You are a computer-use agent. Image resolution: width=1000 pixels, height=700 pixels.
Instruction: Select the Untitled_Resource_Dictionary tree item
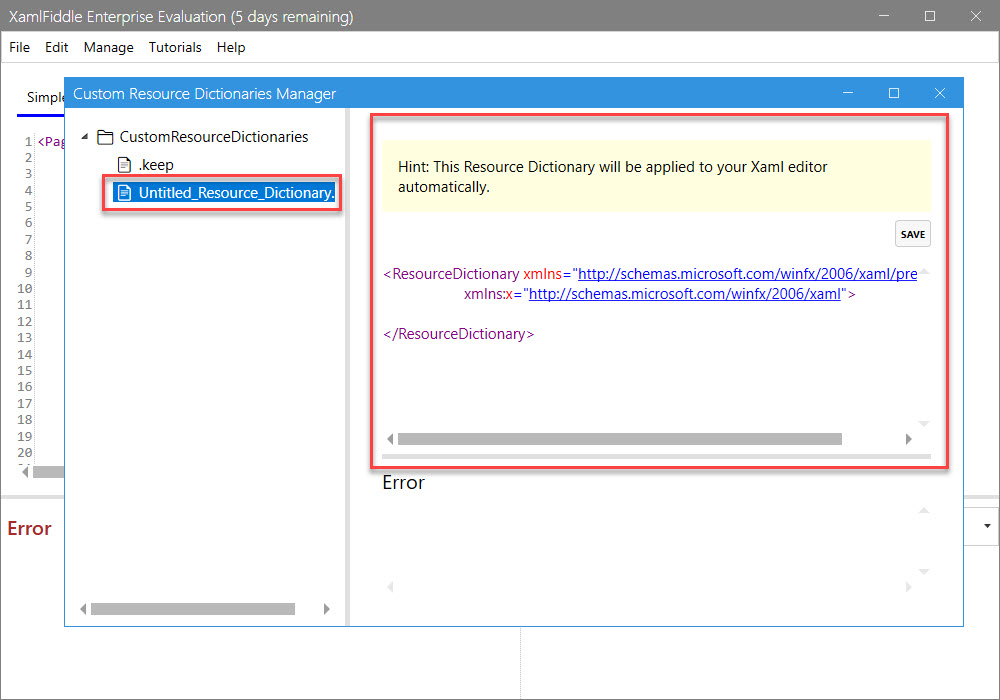[x=224, y=193]
